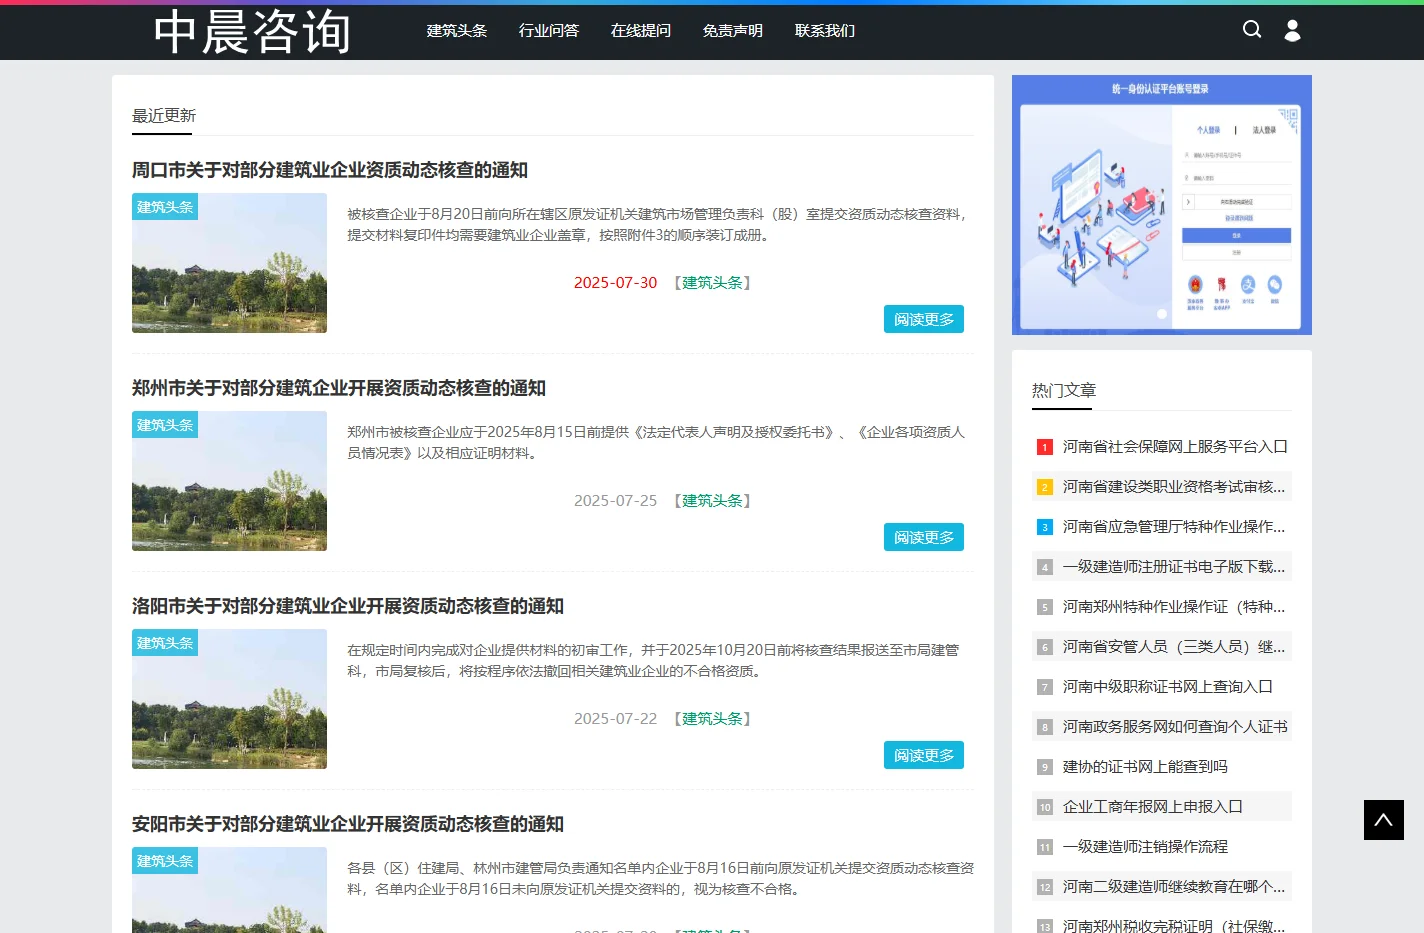Click 建筑头条 category link beside 2025-07-22
Image resolution: width=1424 pixels, height=933 pixels.
pos(712,719)
